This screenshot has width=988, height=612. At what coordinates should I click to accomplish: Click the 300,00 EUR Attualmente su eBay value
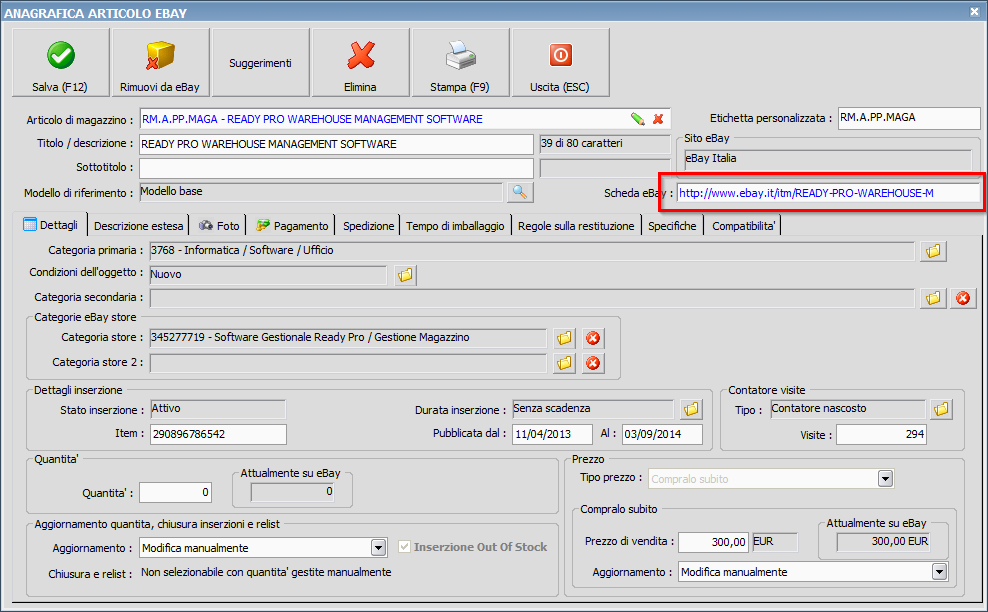[x=883, y=541]
